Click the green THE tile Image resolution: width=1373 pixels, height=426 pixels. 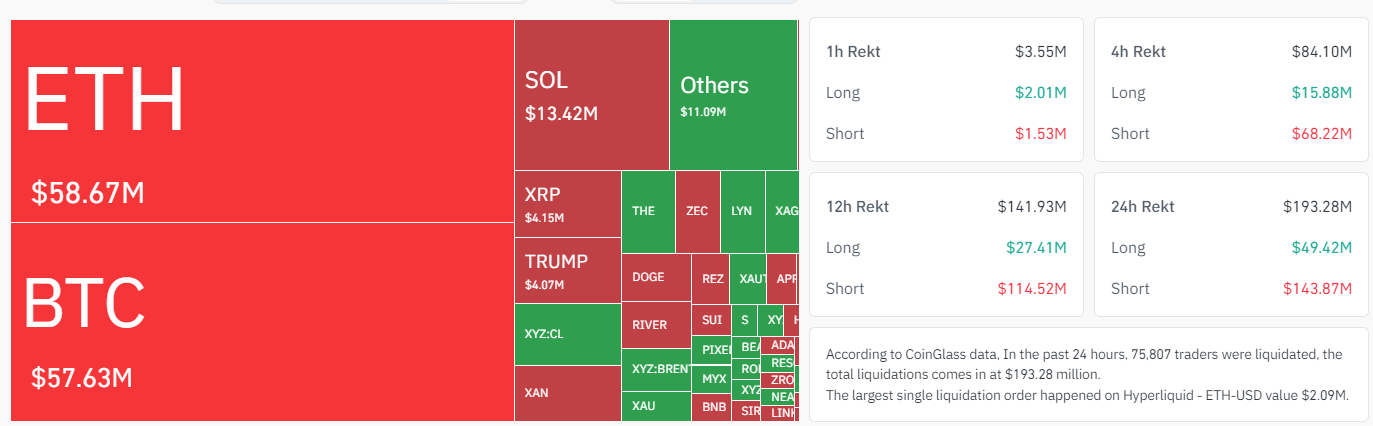pos(647,211)
